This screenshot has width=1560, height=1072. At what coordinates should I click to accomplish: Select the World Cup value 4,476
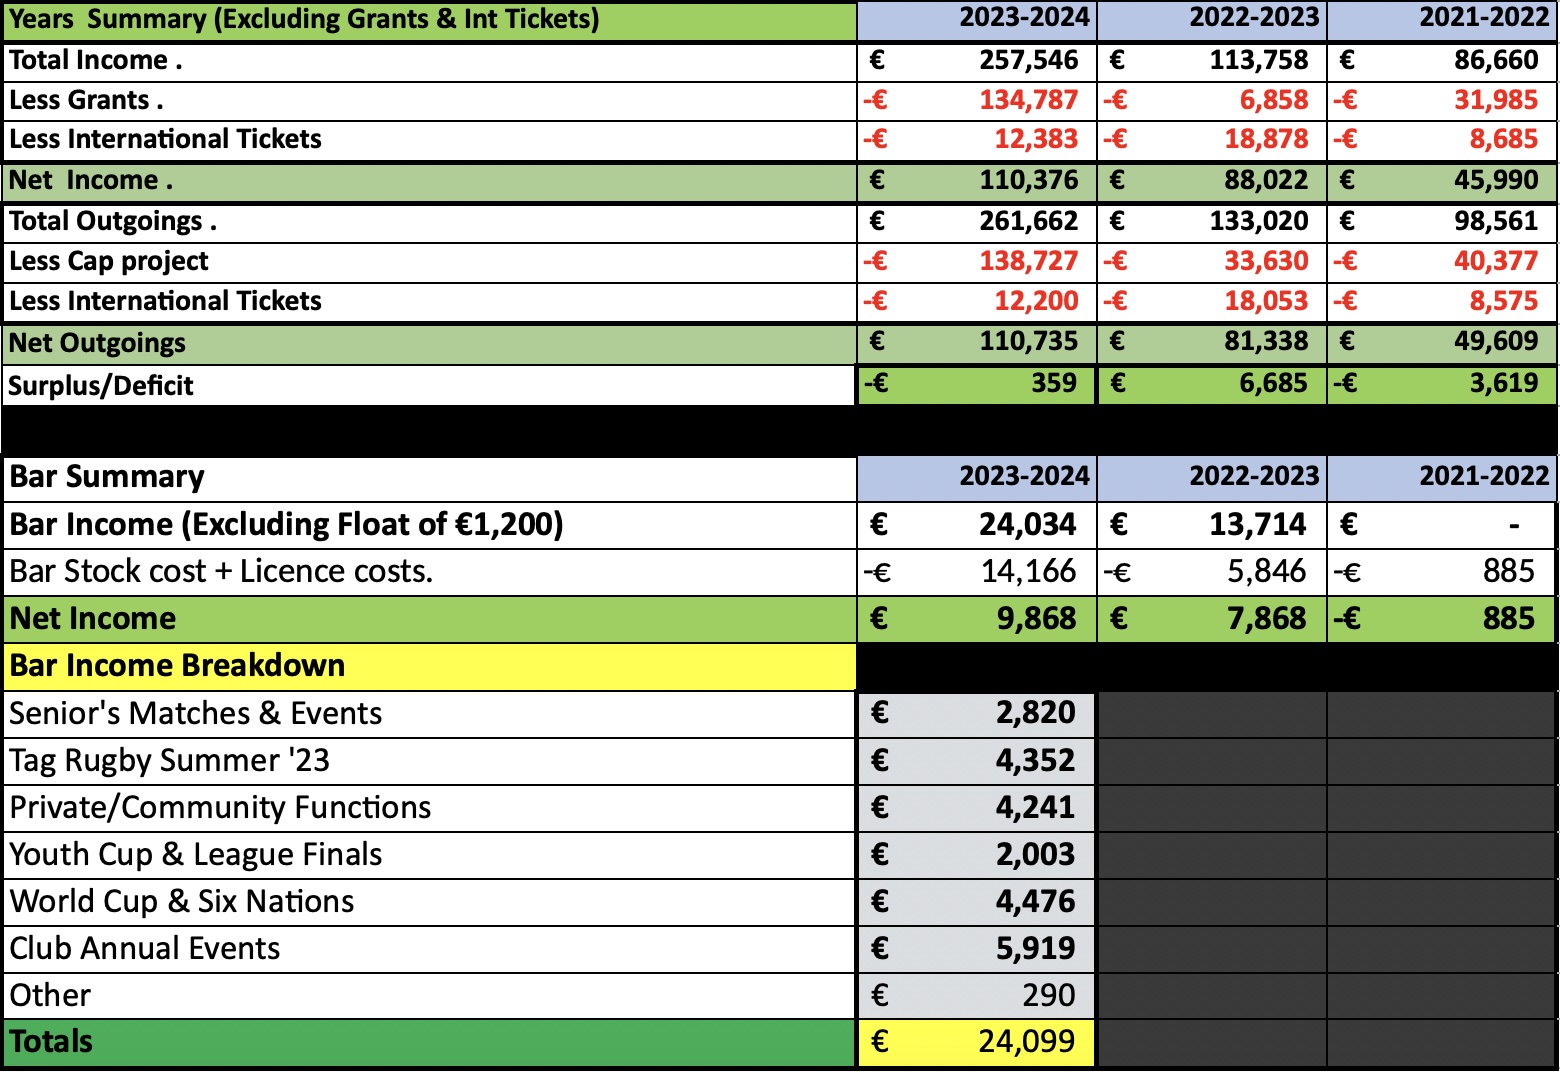coord(1036,901)
